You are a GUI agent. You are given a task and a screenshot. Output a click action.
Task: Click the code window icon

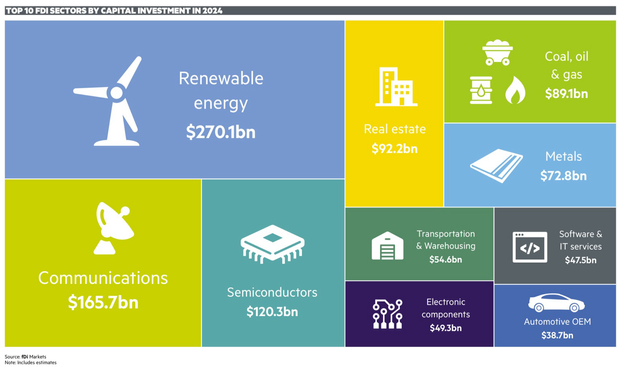pyautogui.click(x=530, y=247)
